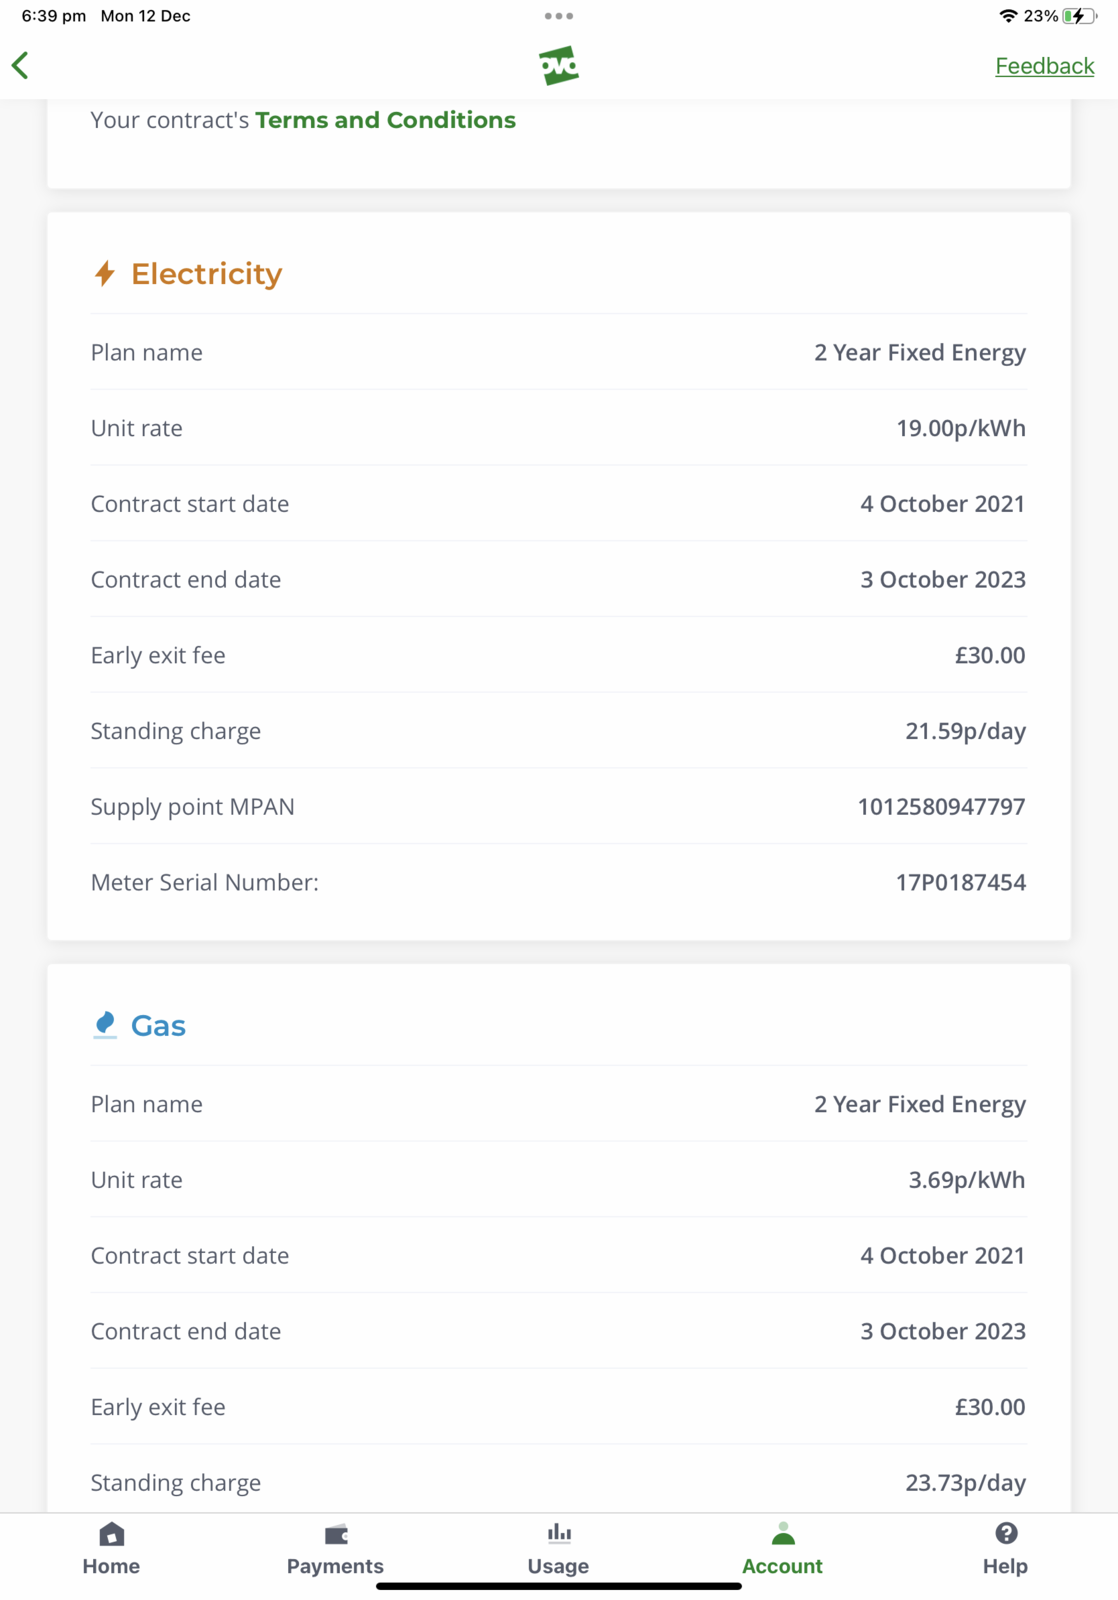Tap the Wi-Fi status icon
1118x1600 pixels.
[x=1008, y=16]
